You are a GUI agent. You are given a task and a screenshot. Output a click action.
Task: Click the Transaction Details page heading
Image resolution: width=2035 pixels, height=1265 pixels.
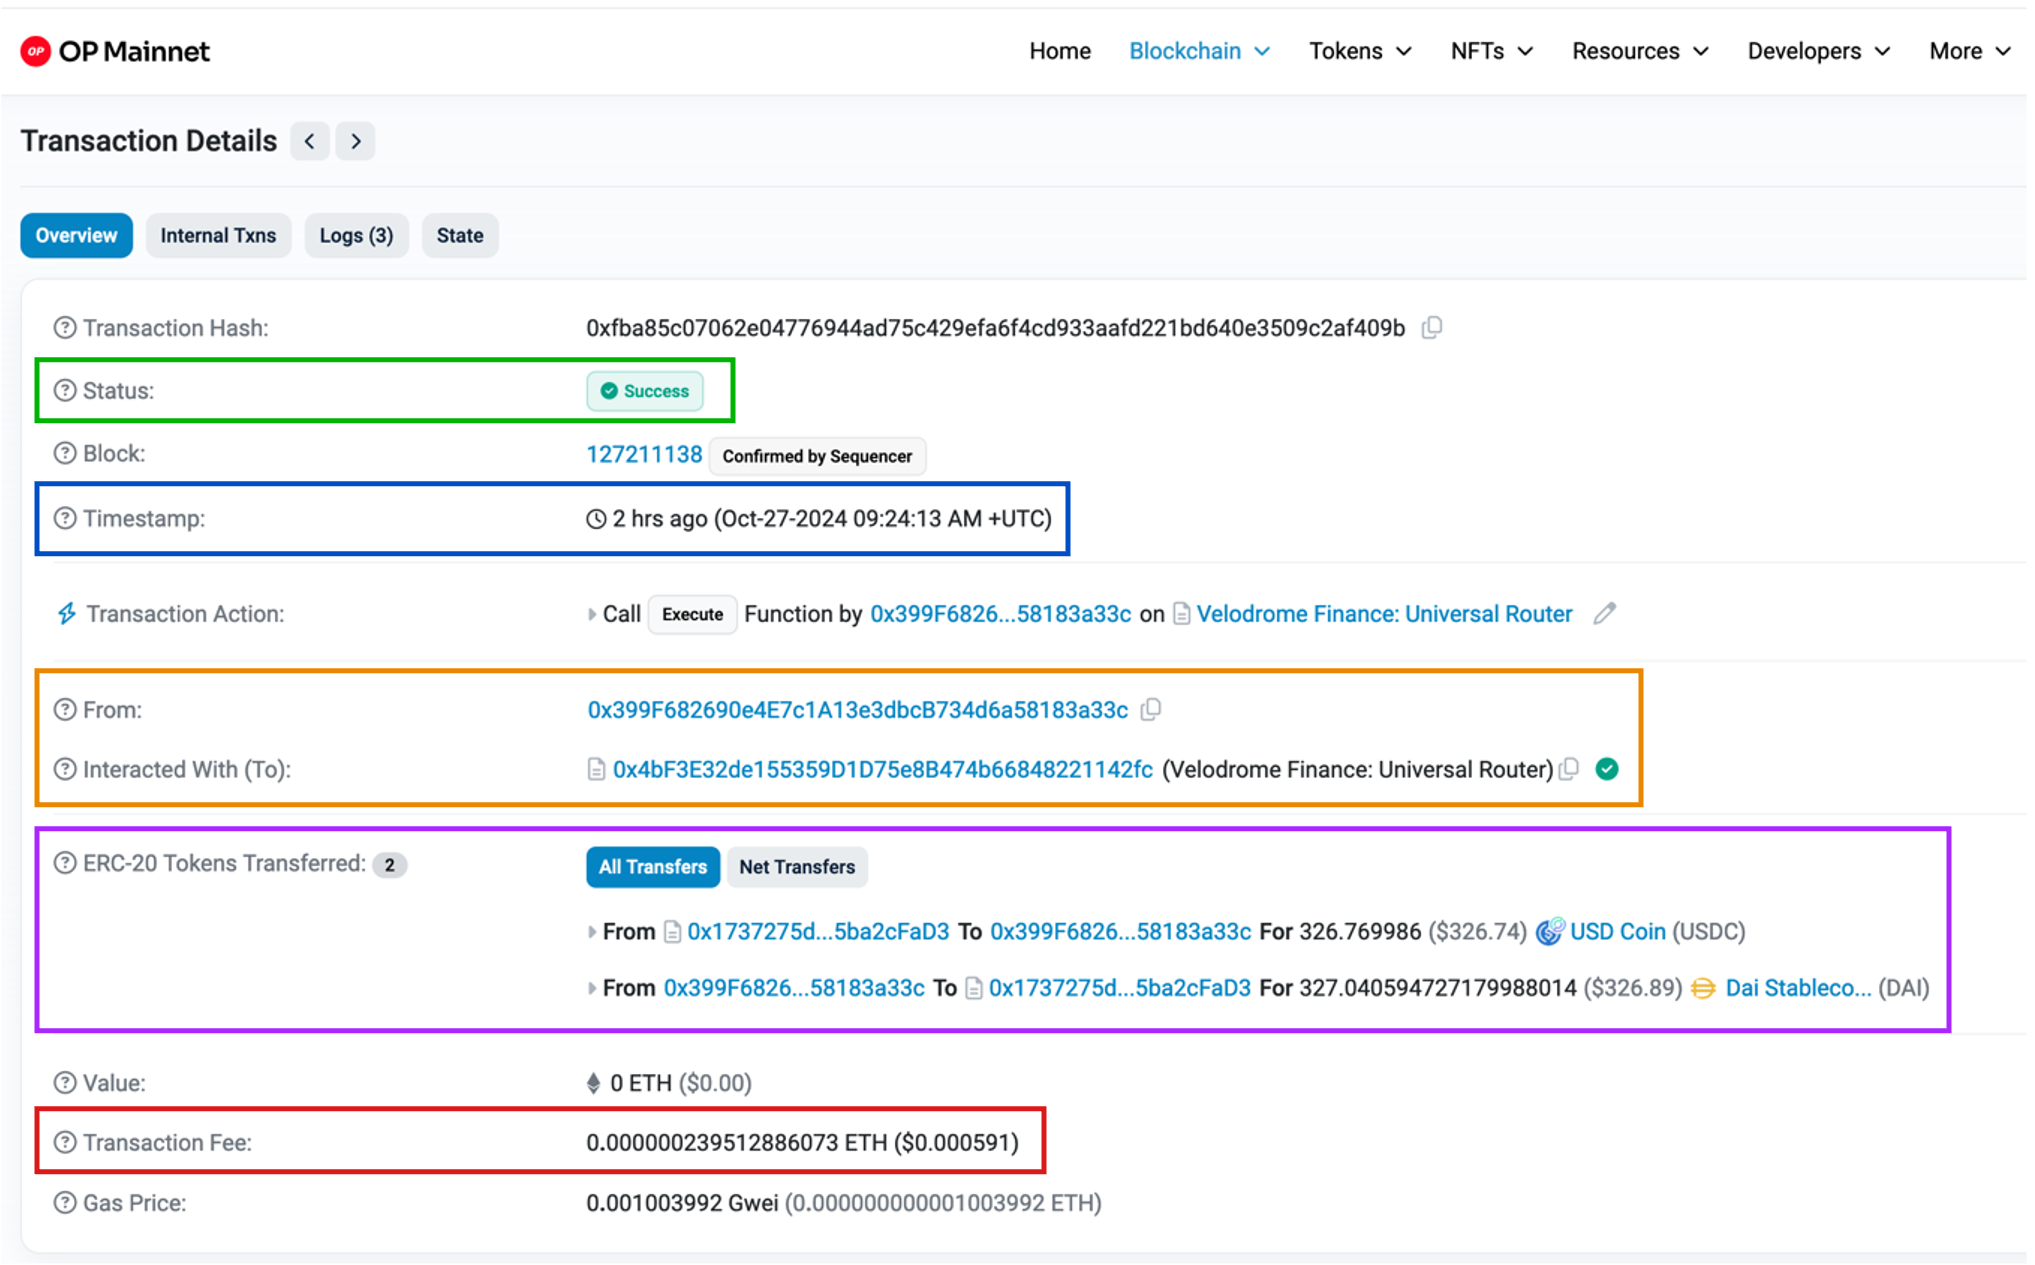(149, 141)
